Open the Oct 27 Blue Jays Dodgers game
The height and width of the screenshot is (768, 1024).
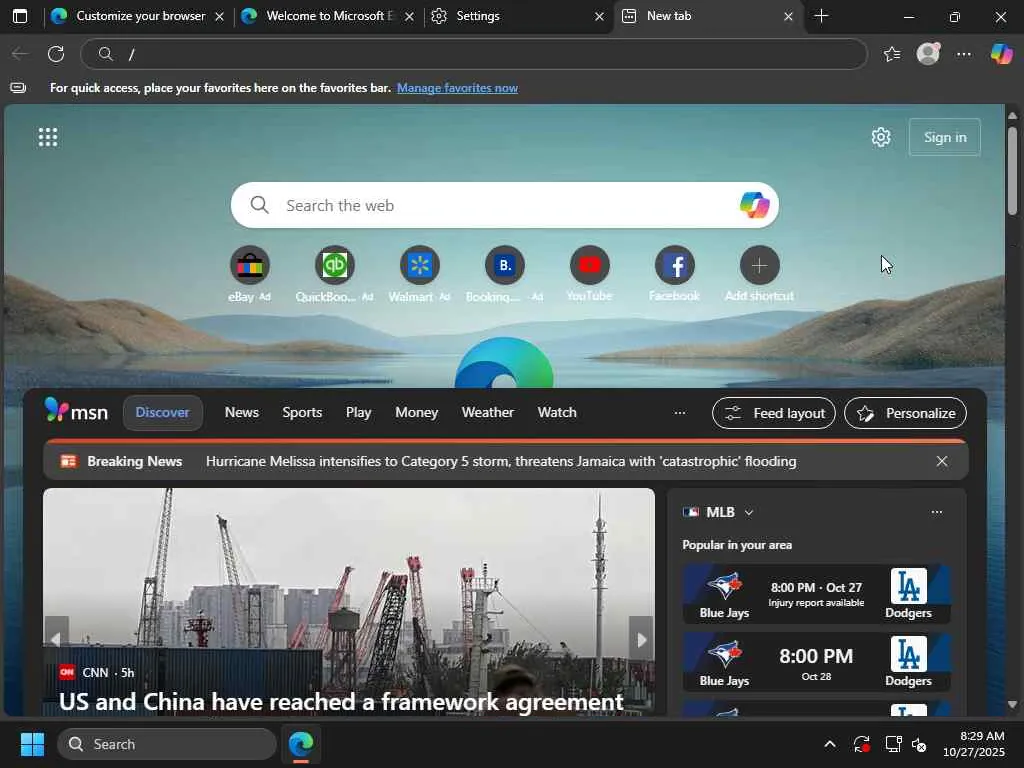click(816, 594)
